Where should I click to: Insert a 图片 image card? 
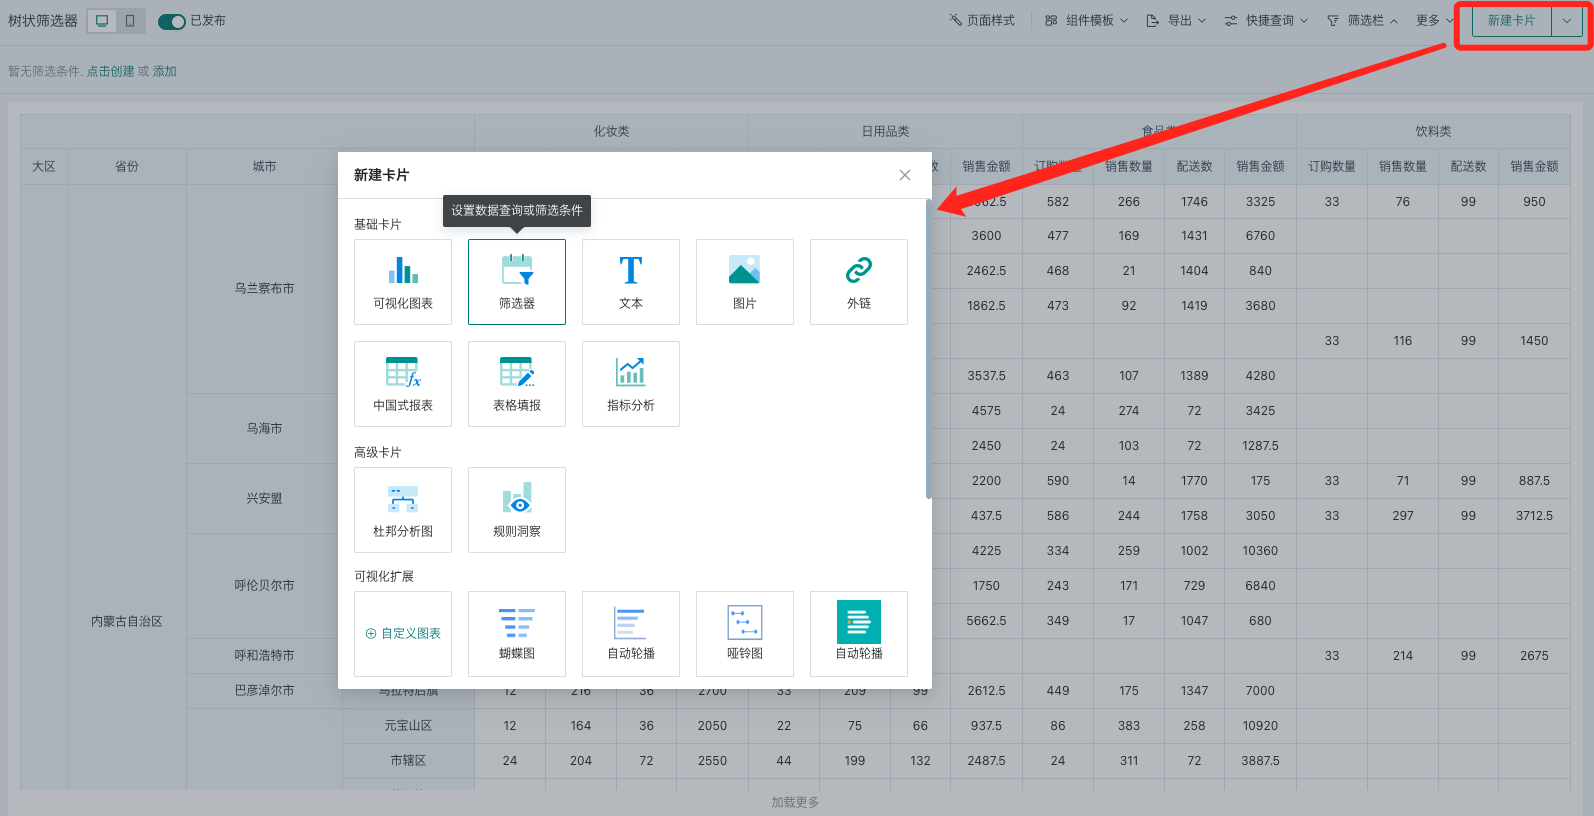745,282
